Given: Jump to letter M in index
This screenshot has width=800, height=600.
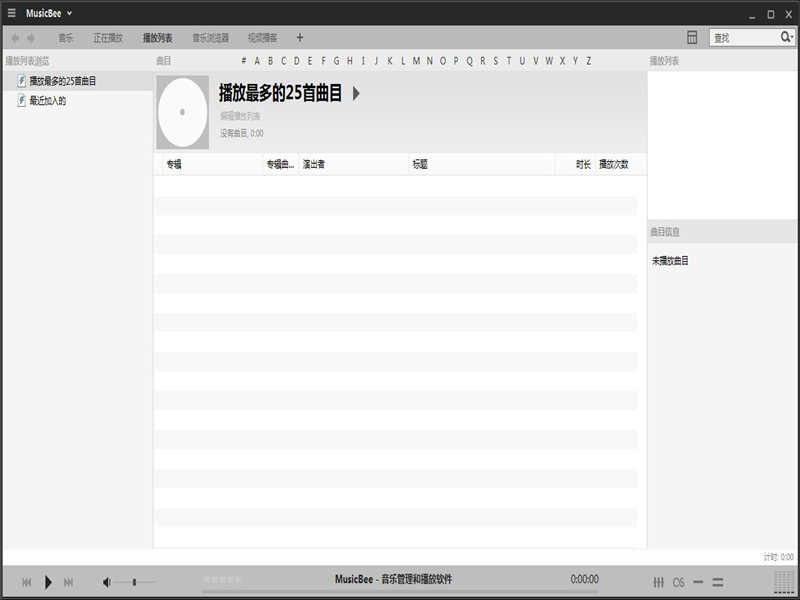Looking at the screenshot, I should (416, 61).
